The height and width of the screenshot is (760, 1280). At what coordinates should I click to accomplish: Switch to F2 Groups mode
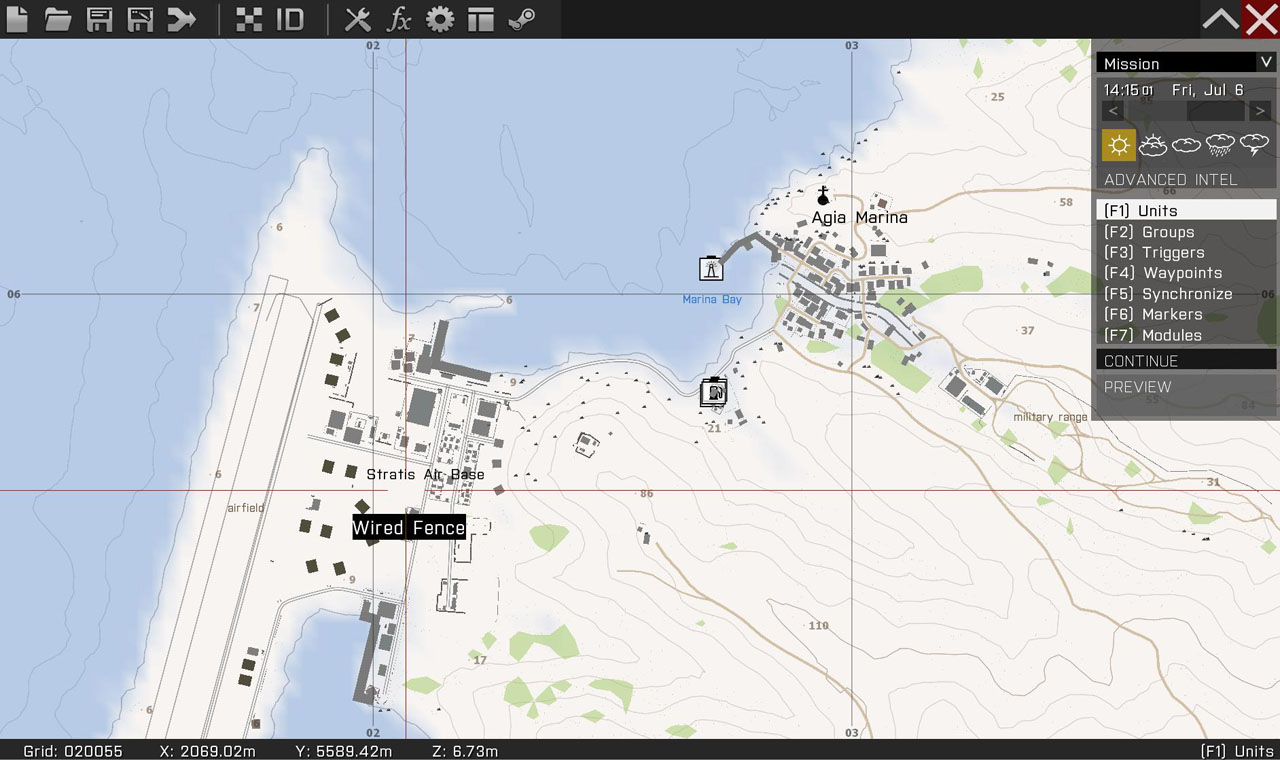(1186, 231)
